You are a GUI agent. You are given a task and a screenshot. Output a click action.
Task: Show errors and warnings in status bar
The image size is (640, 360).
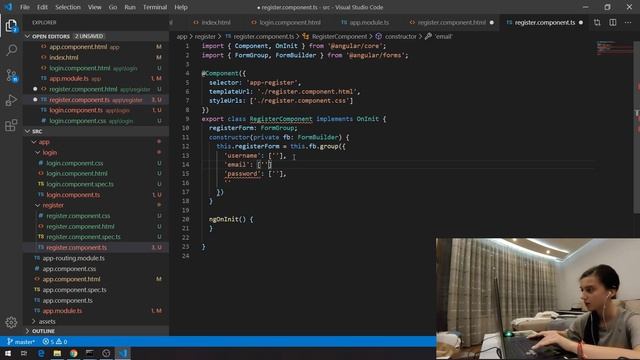55,342
